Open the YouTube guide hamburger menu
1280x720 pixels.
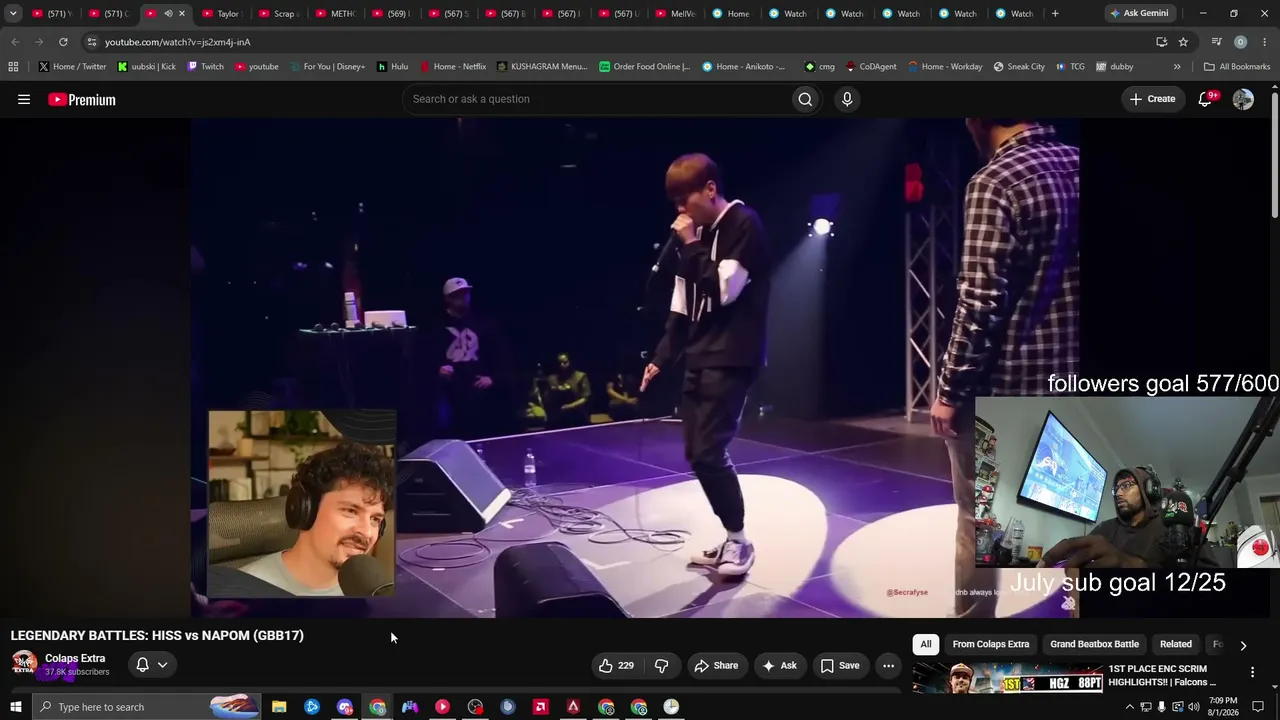click(x=24, y=99)
